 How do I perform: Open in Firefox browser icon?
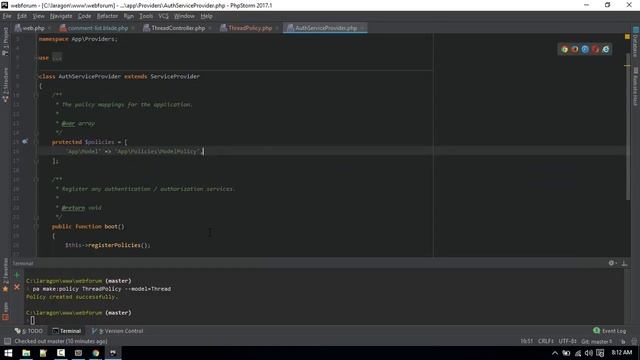[575, 49]
